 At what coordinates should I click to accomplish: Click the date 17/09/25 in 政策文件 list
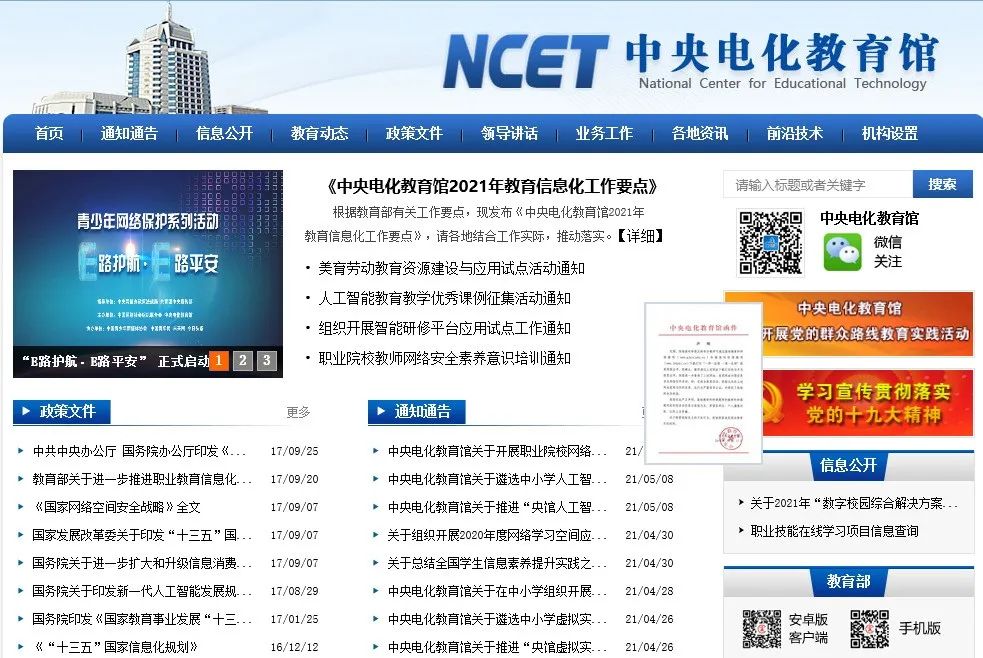point(295,451)
